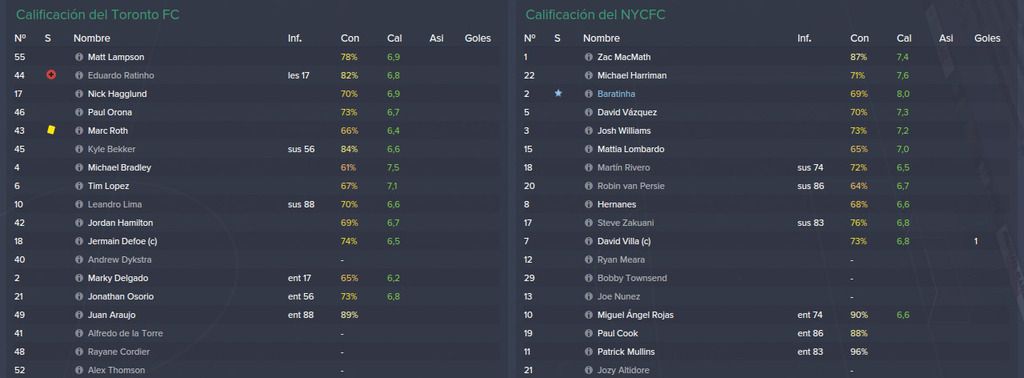Screen dimensions: 1024x378
Task: Sort NYCFC list by Con column header
Action: click(x=859, y=39)
